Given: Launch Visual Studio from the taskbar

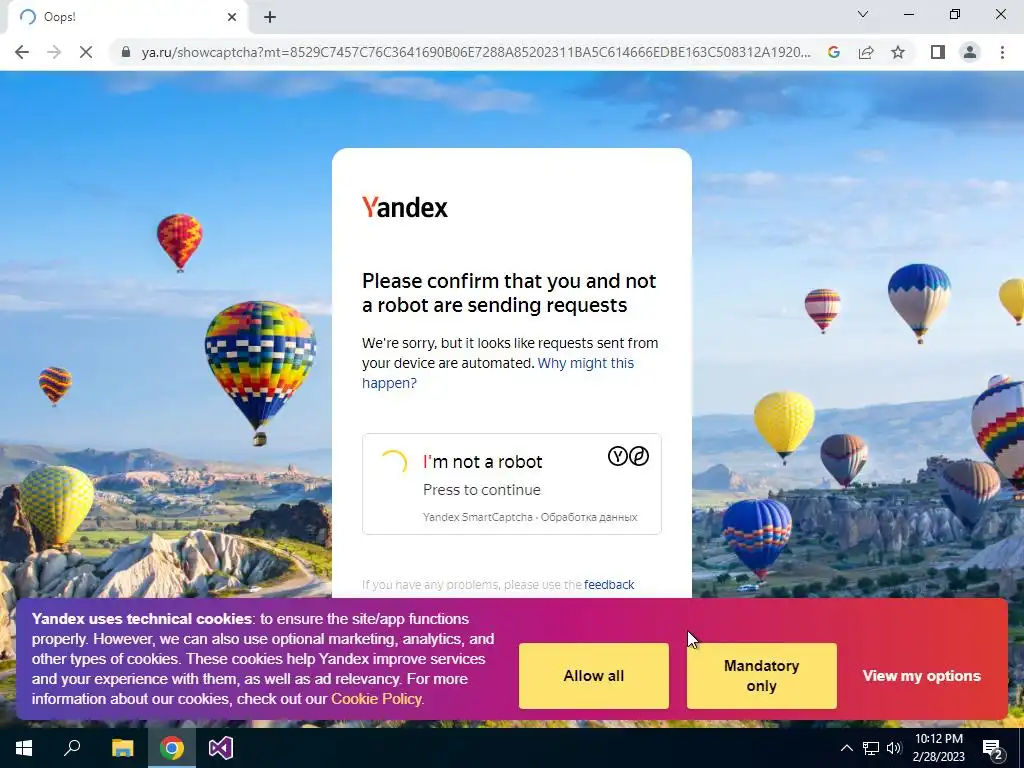Looking at the screenshot, I should coord(221,748).
